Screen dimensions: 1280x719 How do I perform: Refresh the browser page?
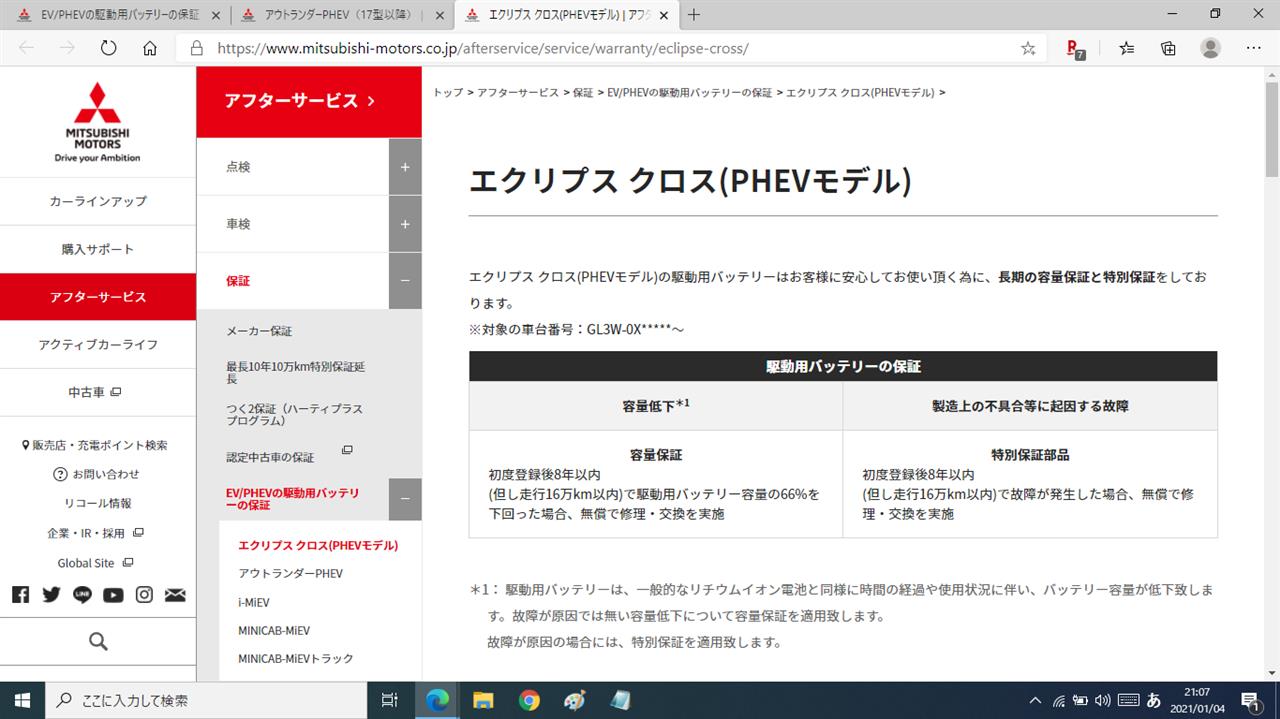tap(109, 48)
